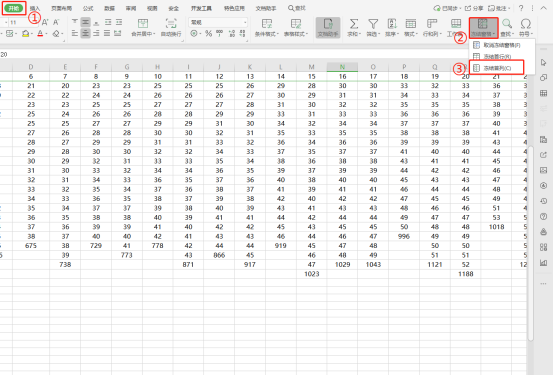Switch to the 插入 ribbon tab
Screen dimensions: 554x376
click(35, 8)
